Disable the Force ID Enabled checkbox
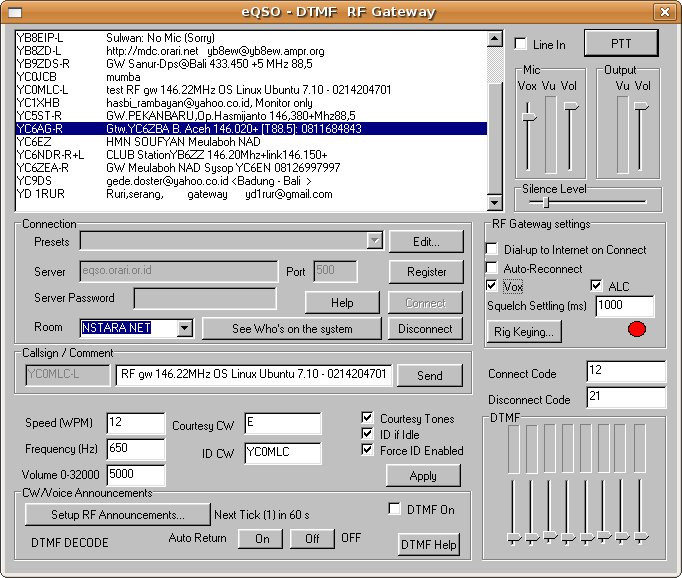The width and height of the screenshot is (682, 578). tap(368, 450)
